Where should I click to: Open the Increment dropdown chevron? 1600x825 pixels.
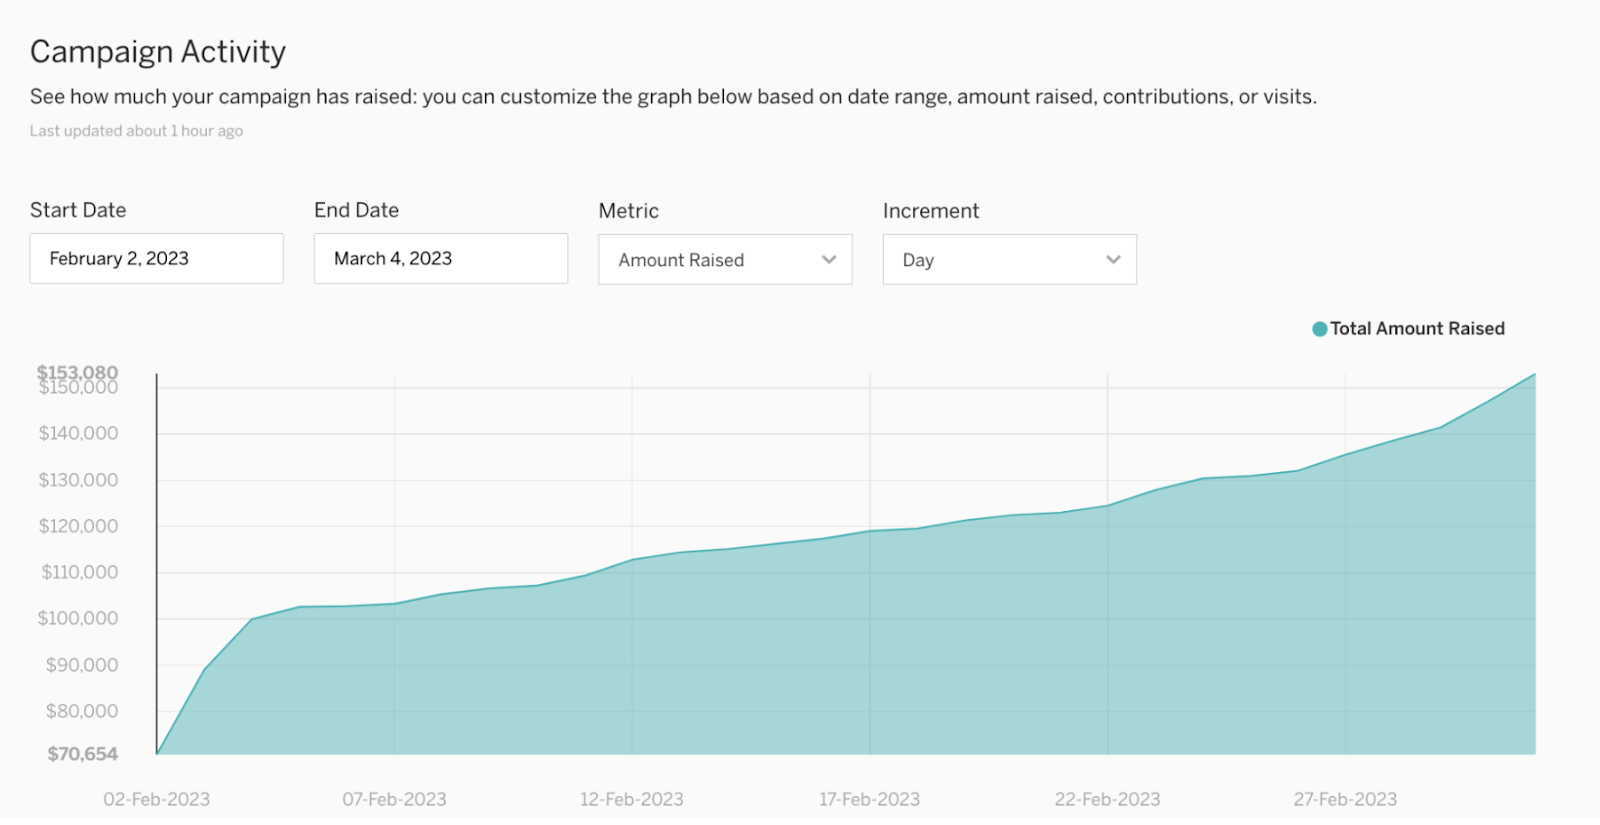pos(1113,260)
